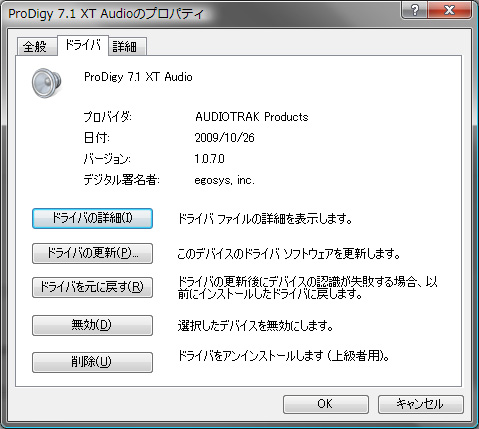This screenshot has height=429, width=479.
Task: Click ドライバを元に戻す(R) button
Action: click(x=92, y=287)
